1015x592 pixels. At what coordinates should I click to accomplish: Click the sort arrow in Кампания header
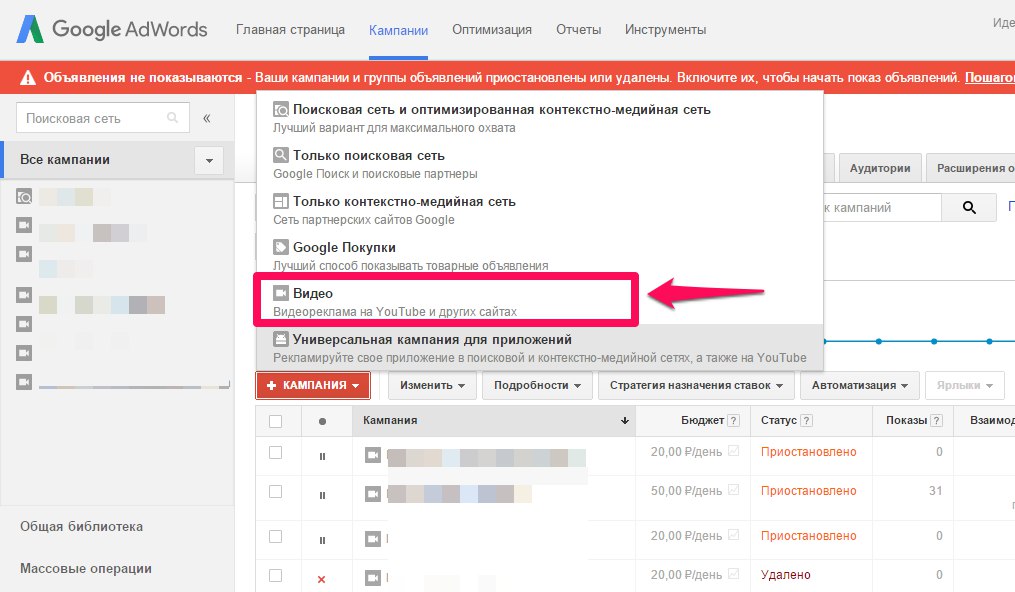pos(625,421)
